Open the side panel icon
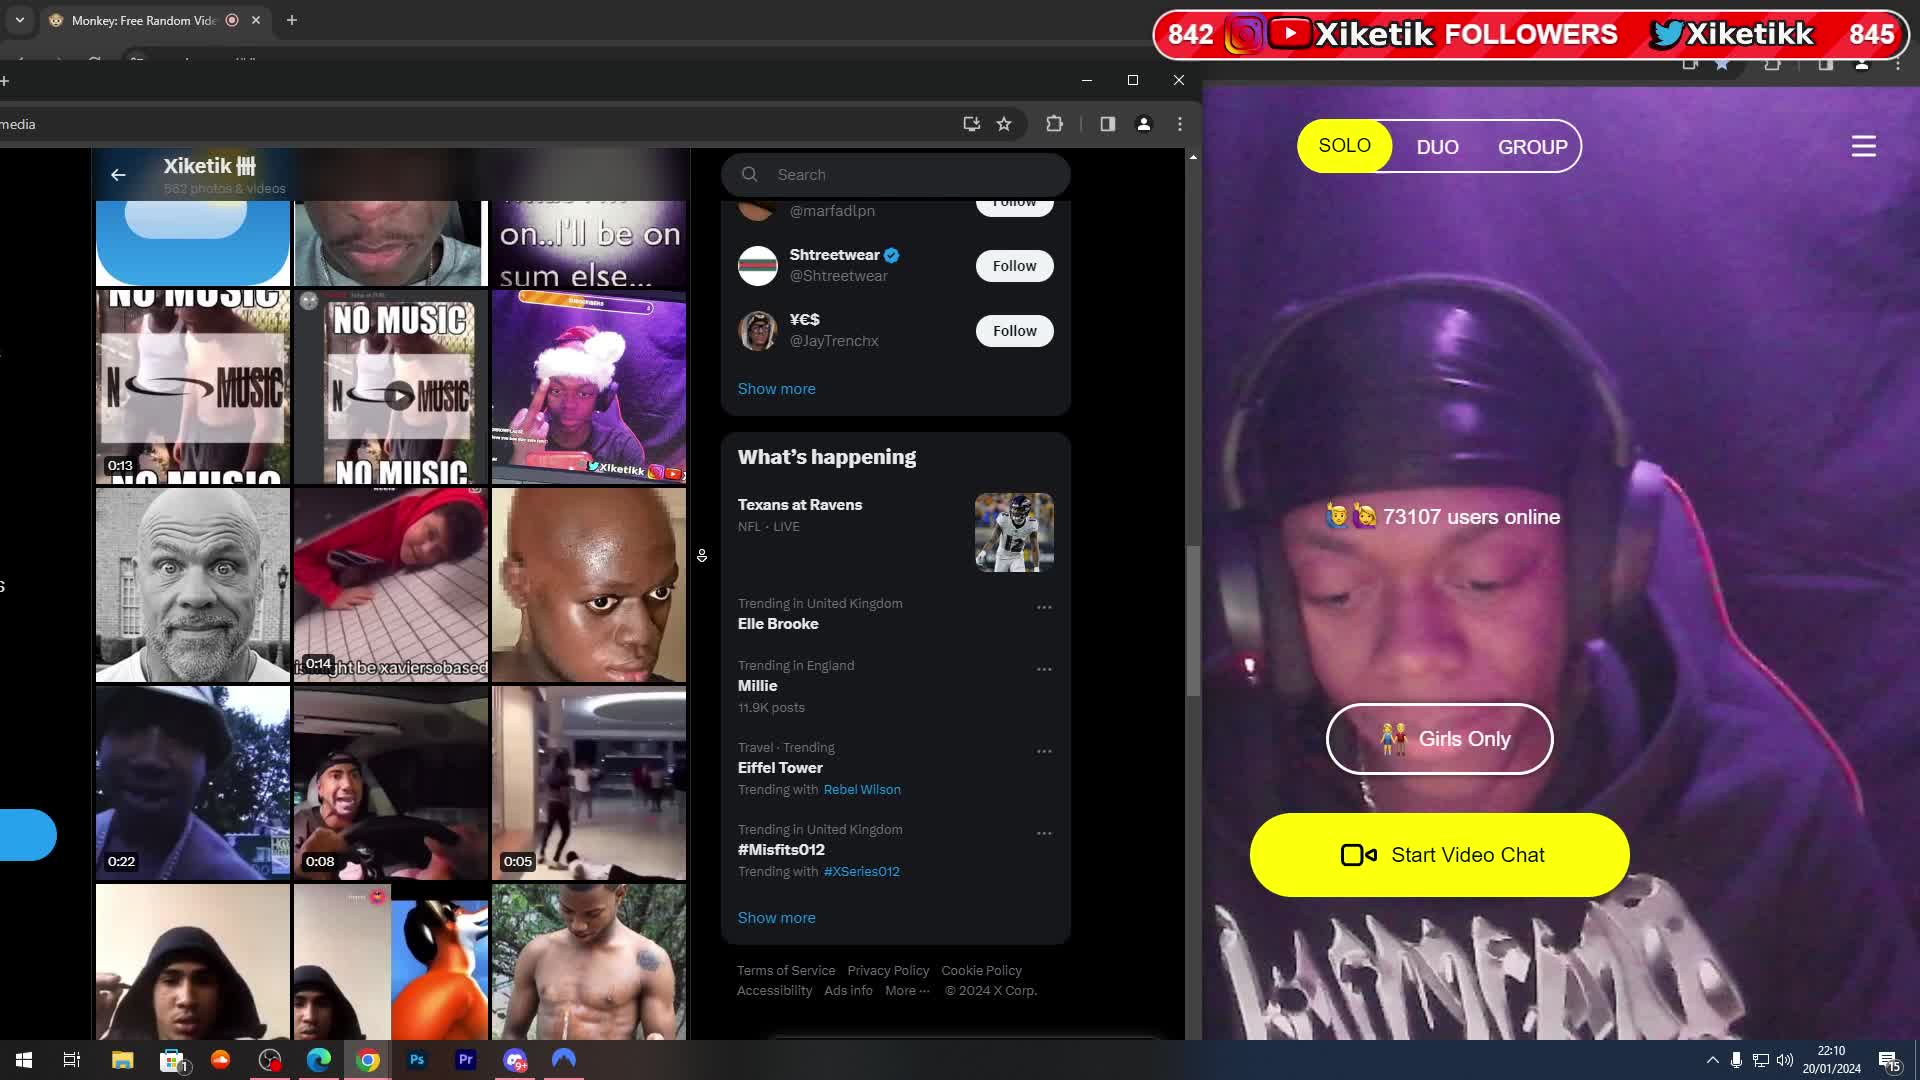This screenshot has width=1920, height=1080. pyautogui.click(x=1107, y=124)
